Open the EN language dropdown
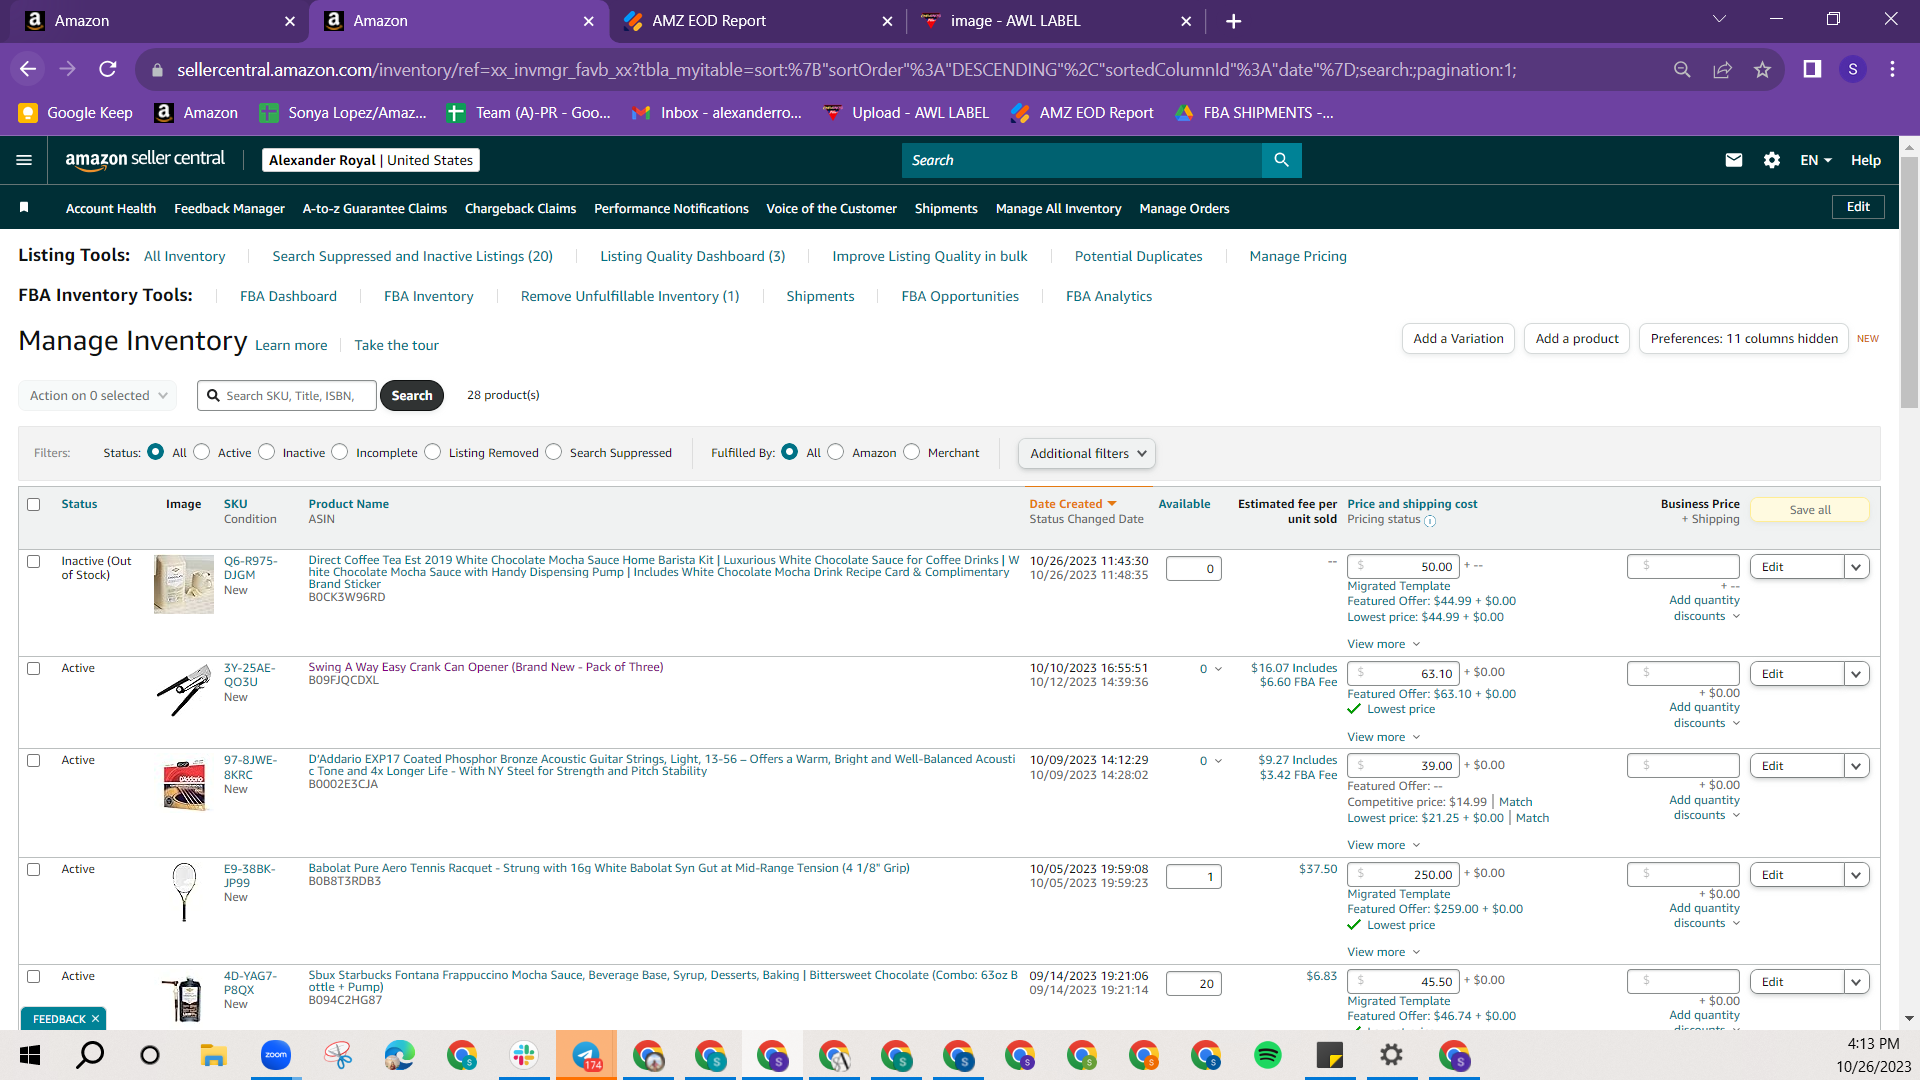Image resolution: width=1920 pixels, height=1080 pixels. point(1816,160)
